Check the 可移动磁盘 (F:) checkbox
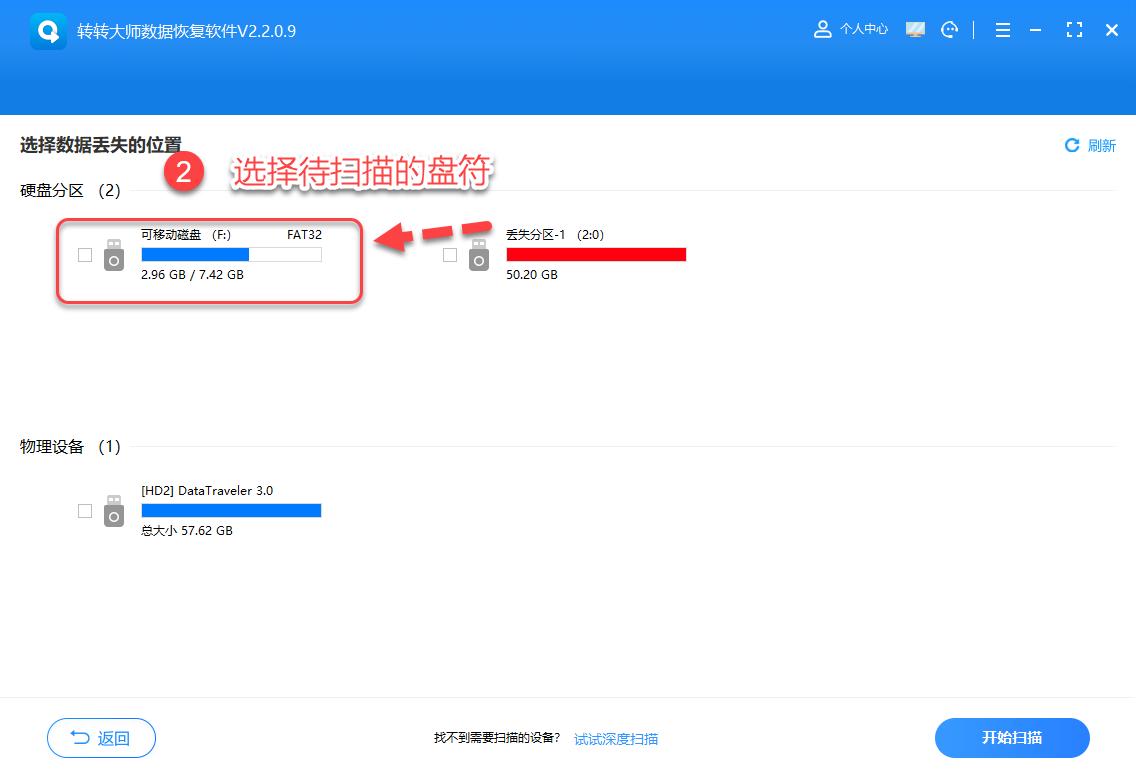Image resolution: width=1136 pixels, height=778 pixels. pyautogui.click(x=85, y=255)
